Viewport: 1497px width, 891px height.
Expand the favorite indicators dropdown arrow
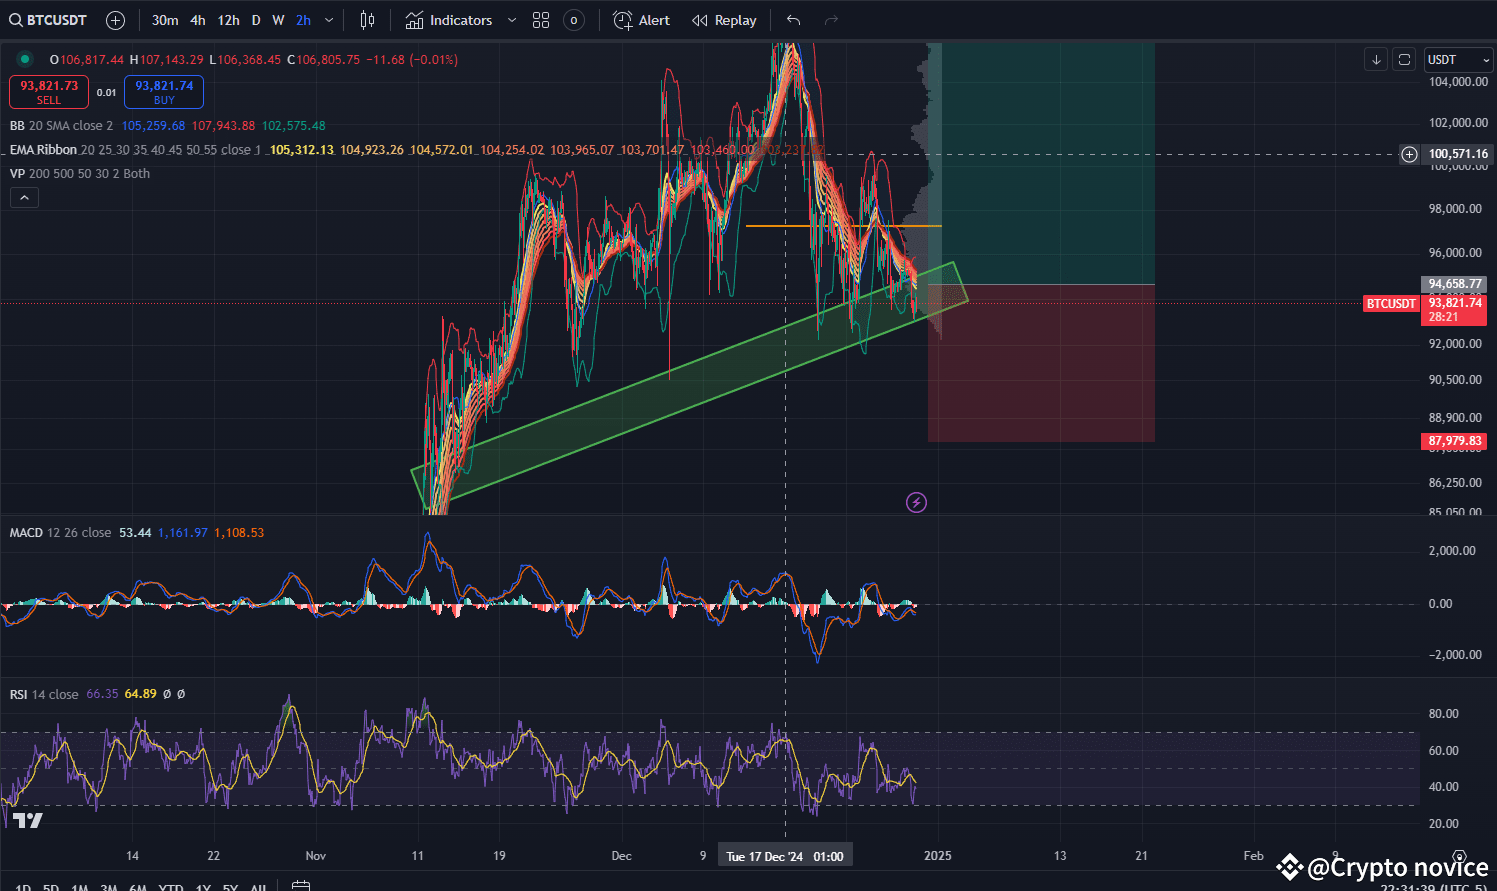coord(512,20)
